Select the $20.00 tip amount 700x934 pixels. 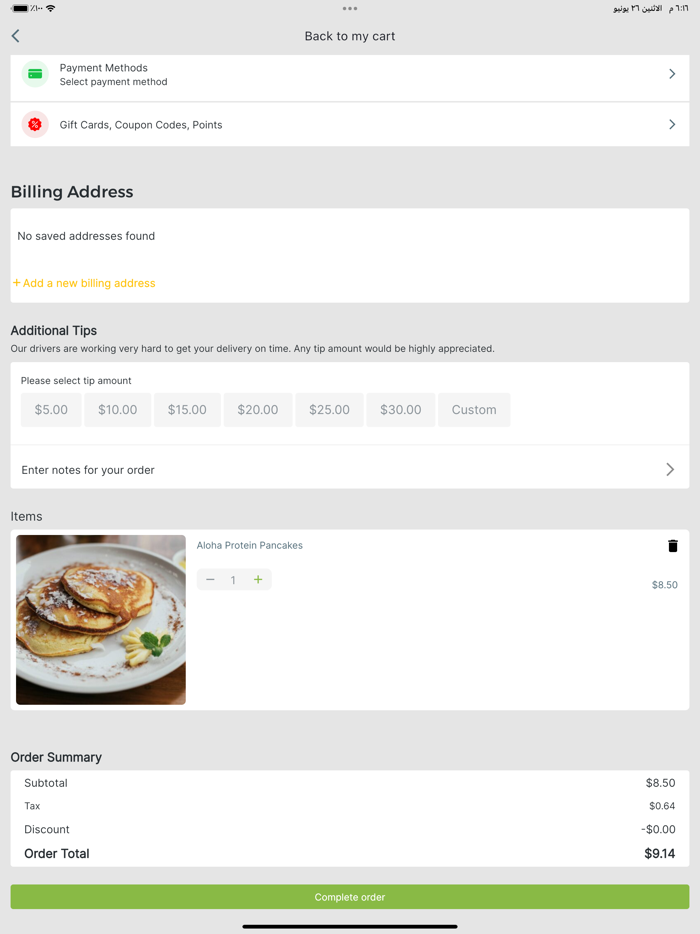(258, 409)
